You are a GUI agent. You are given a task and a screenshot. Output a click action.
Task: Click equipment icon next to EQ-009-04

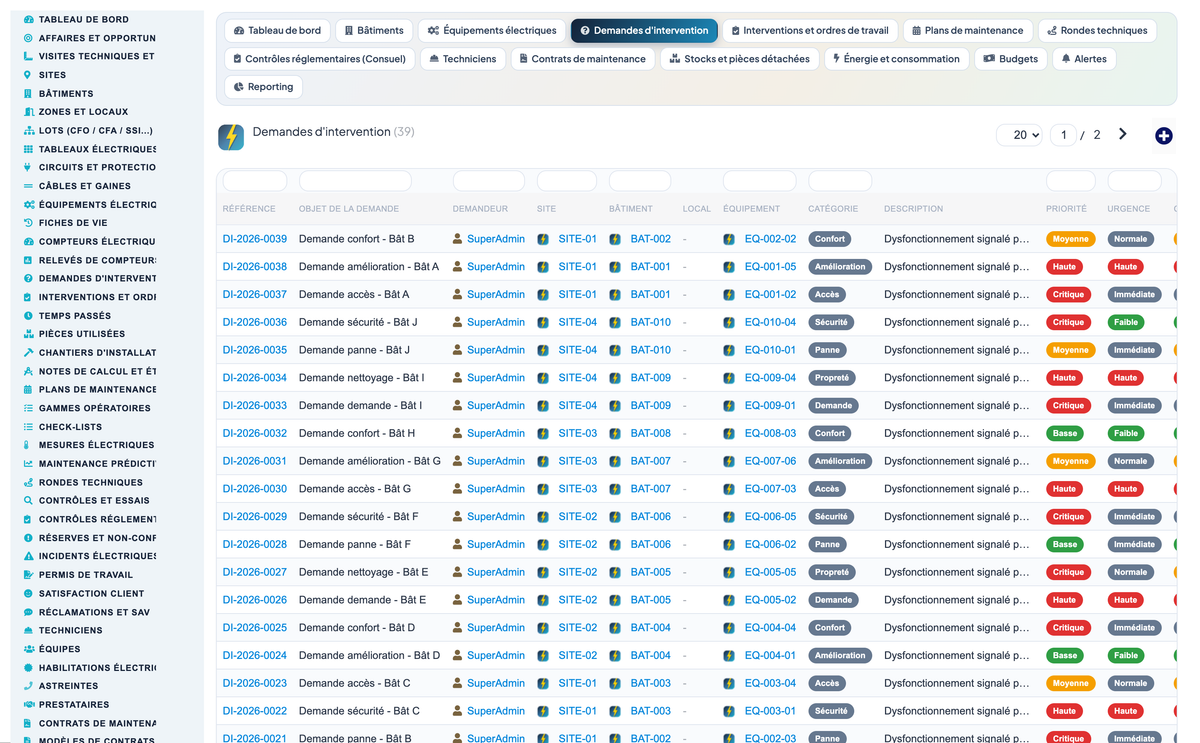coord(729,378)
